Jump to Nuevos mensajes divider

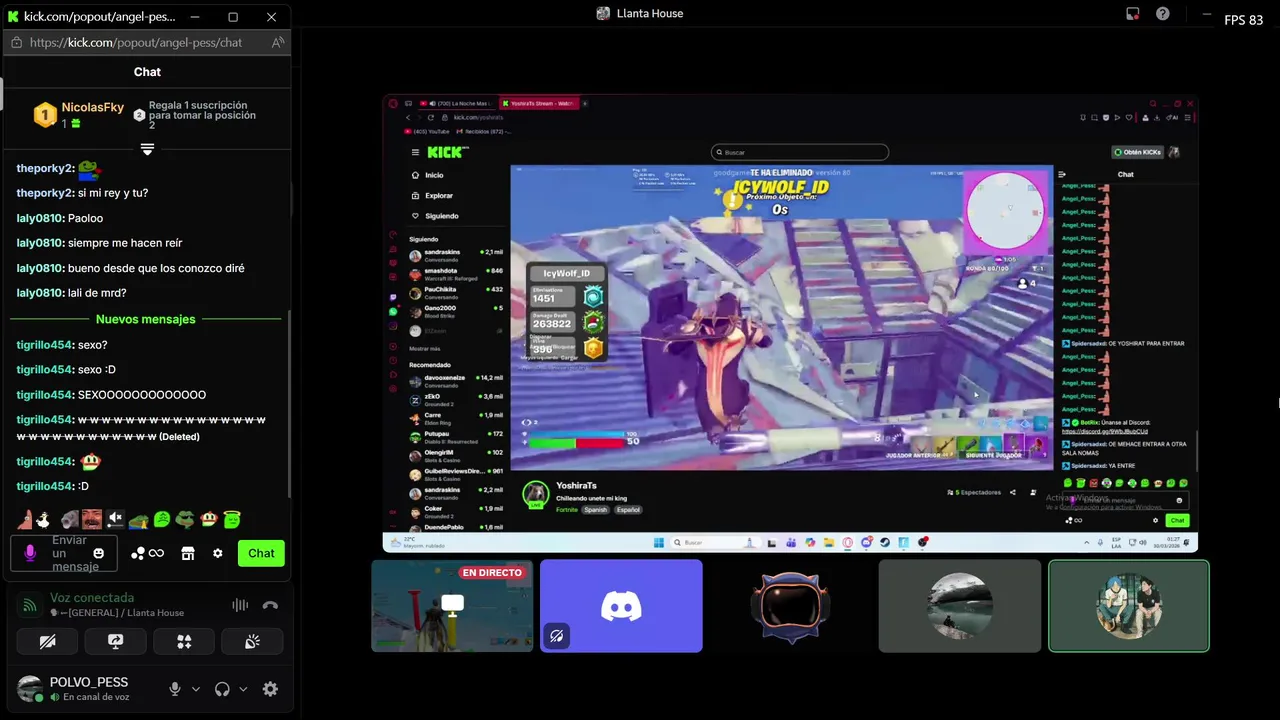[146, 319]
